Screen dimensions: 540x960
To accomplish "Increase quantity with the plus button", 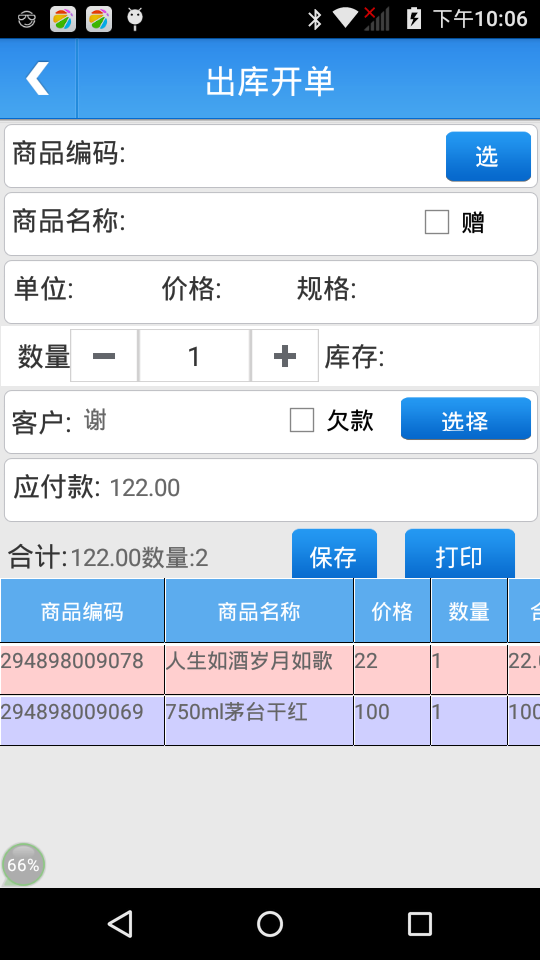I will point(285,356).
